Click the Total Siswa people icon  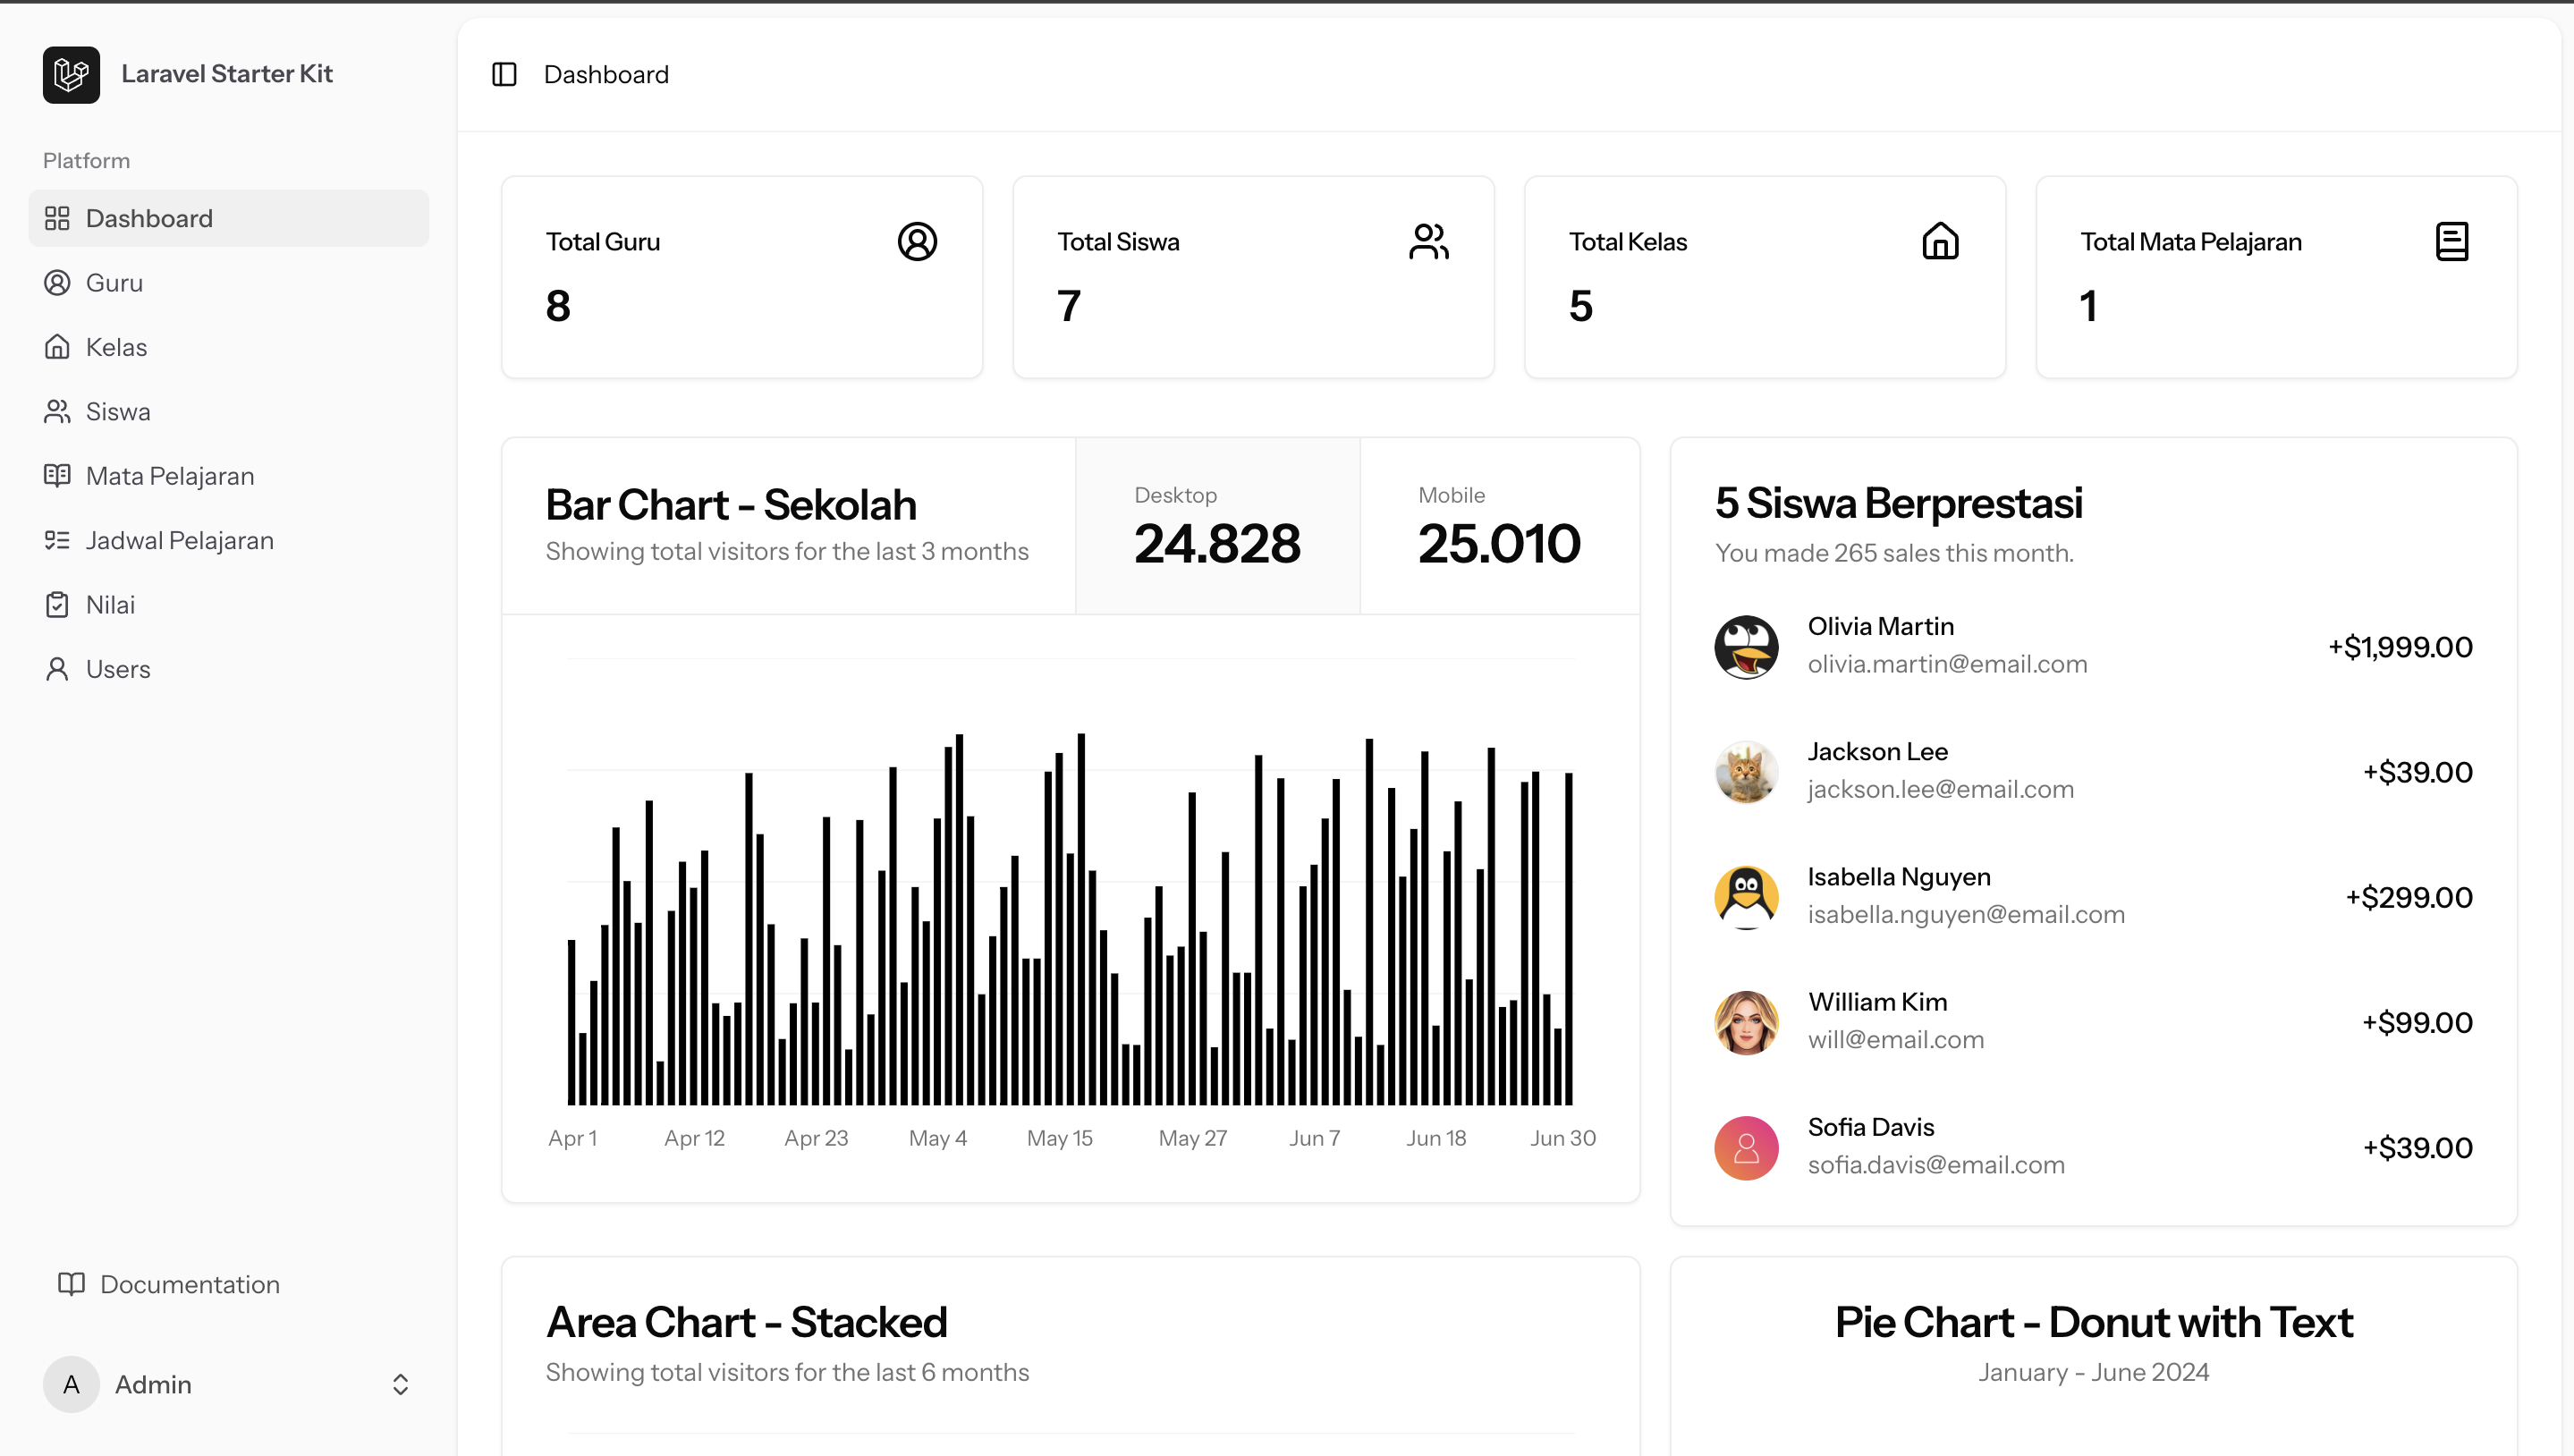click(x=1428, y=241)
